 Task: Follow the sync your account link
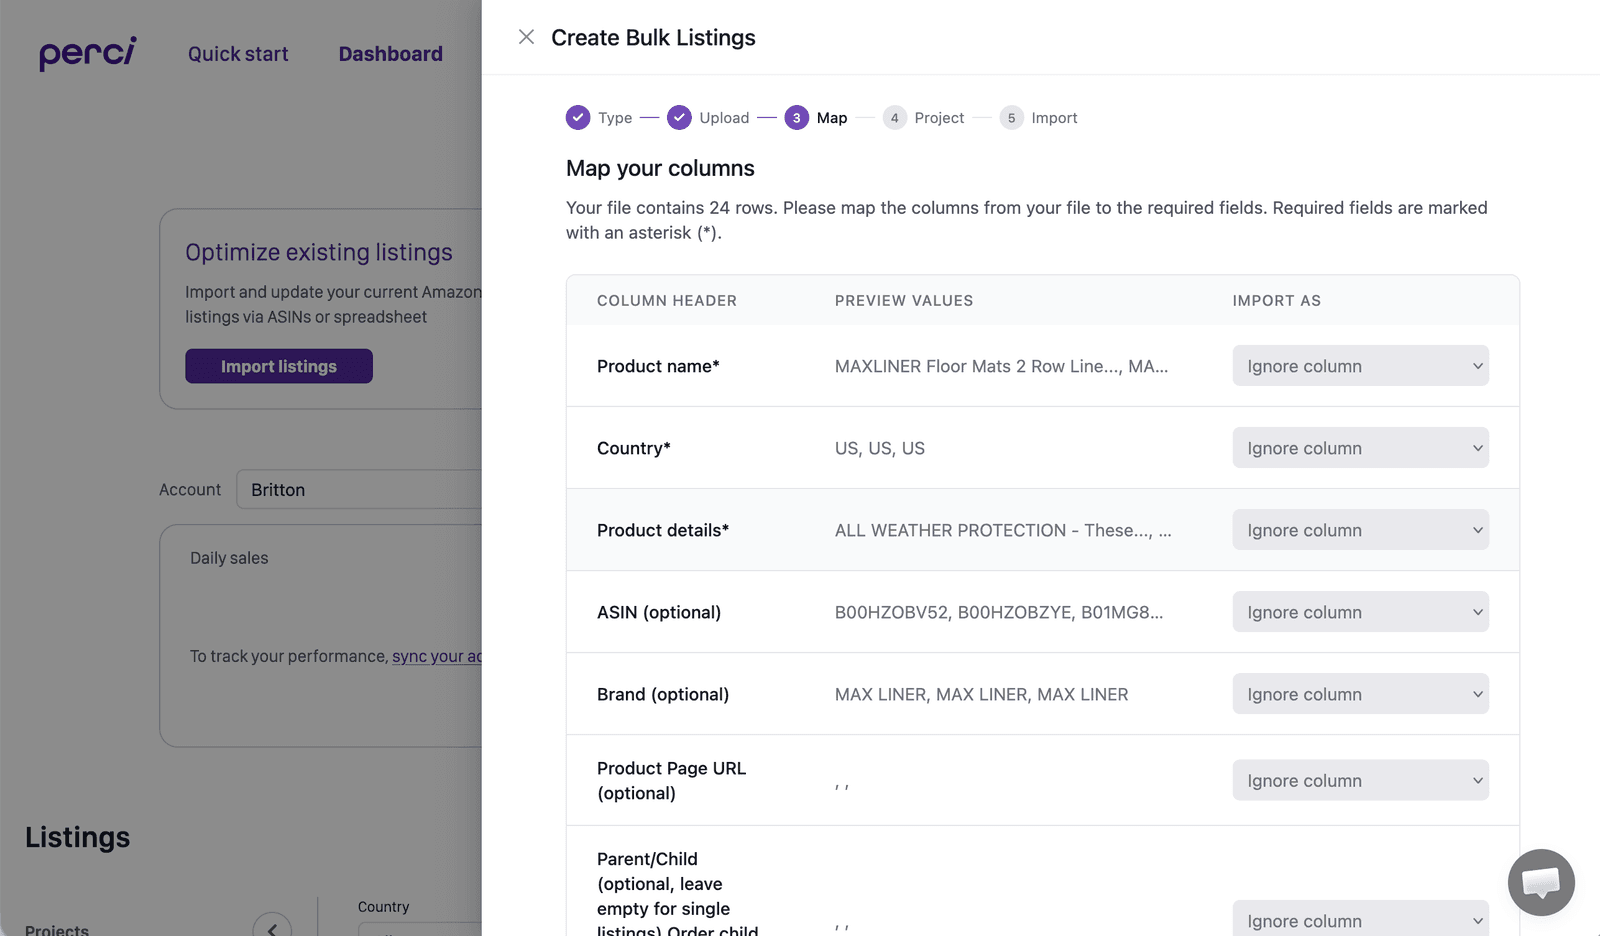[437, 656]
